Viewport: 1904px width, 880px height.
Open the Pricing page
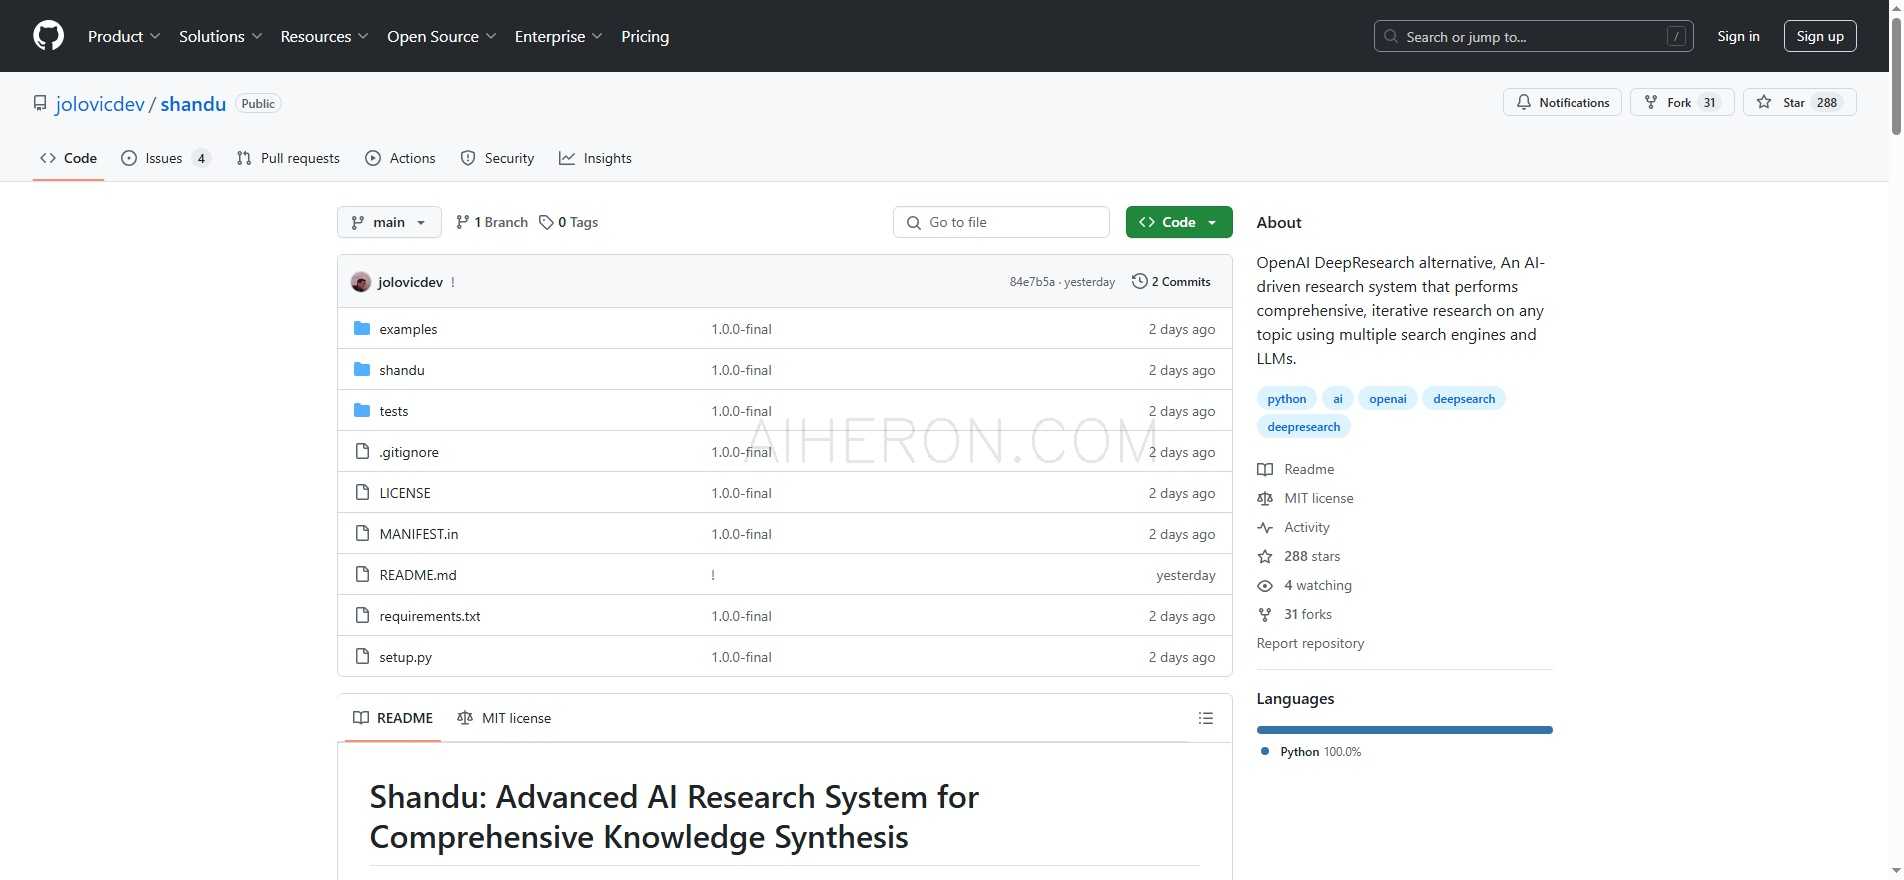(x=645, y=36)
